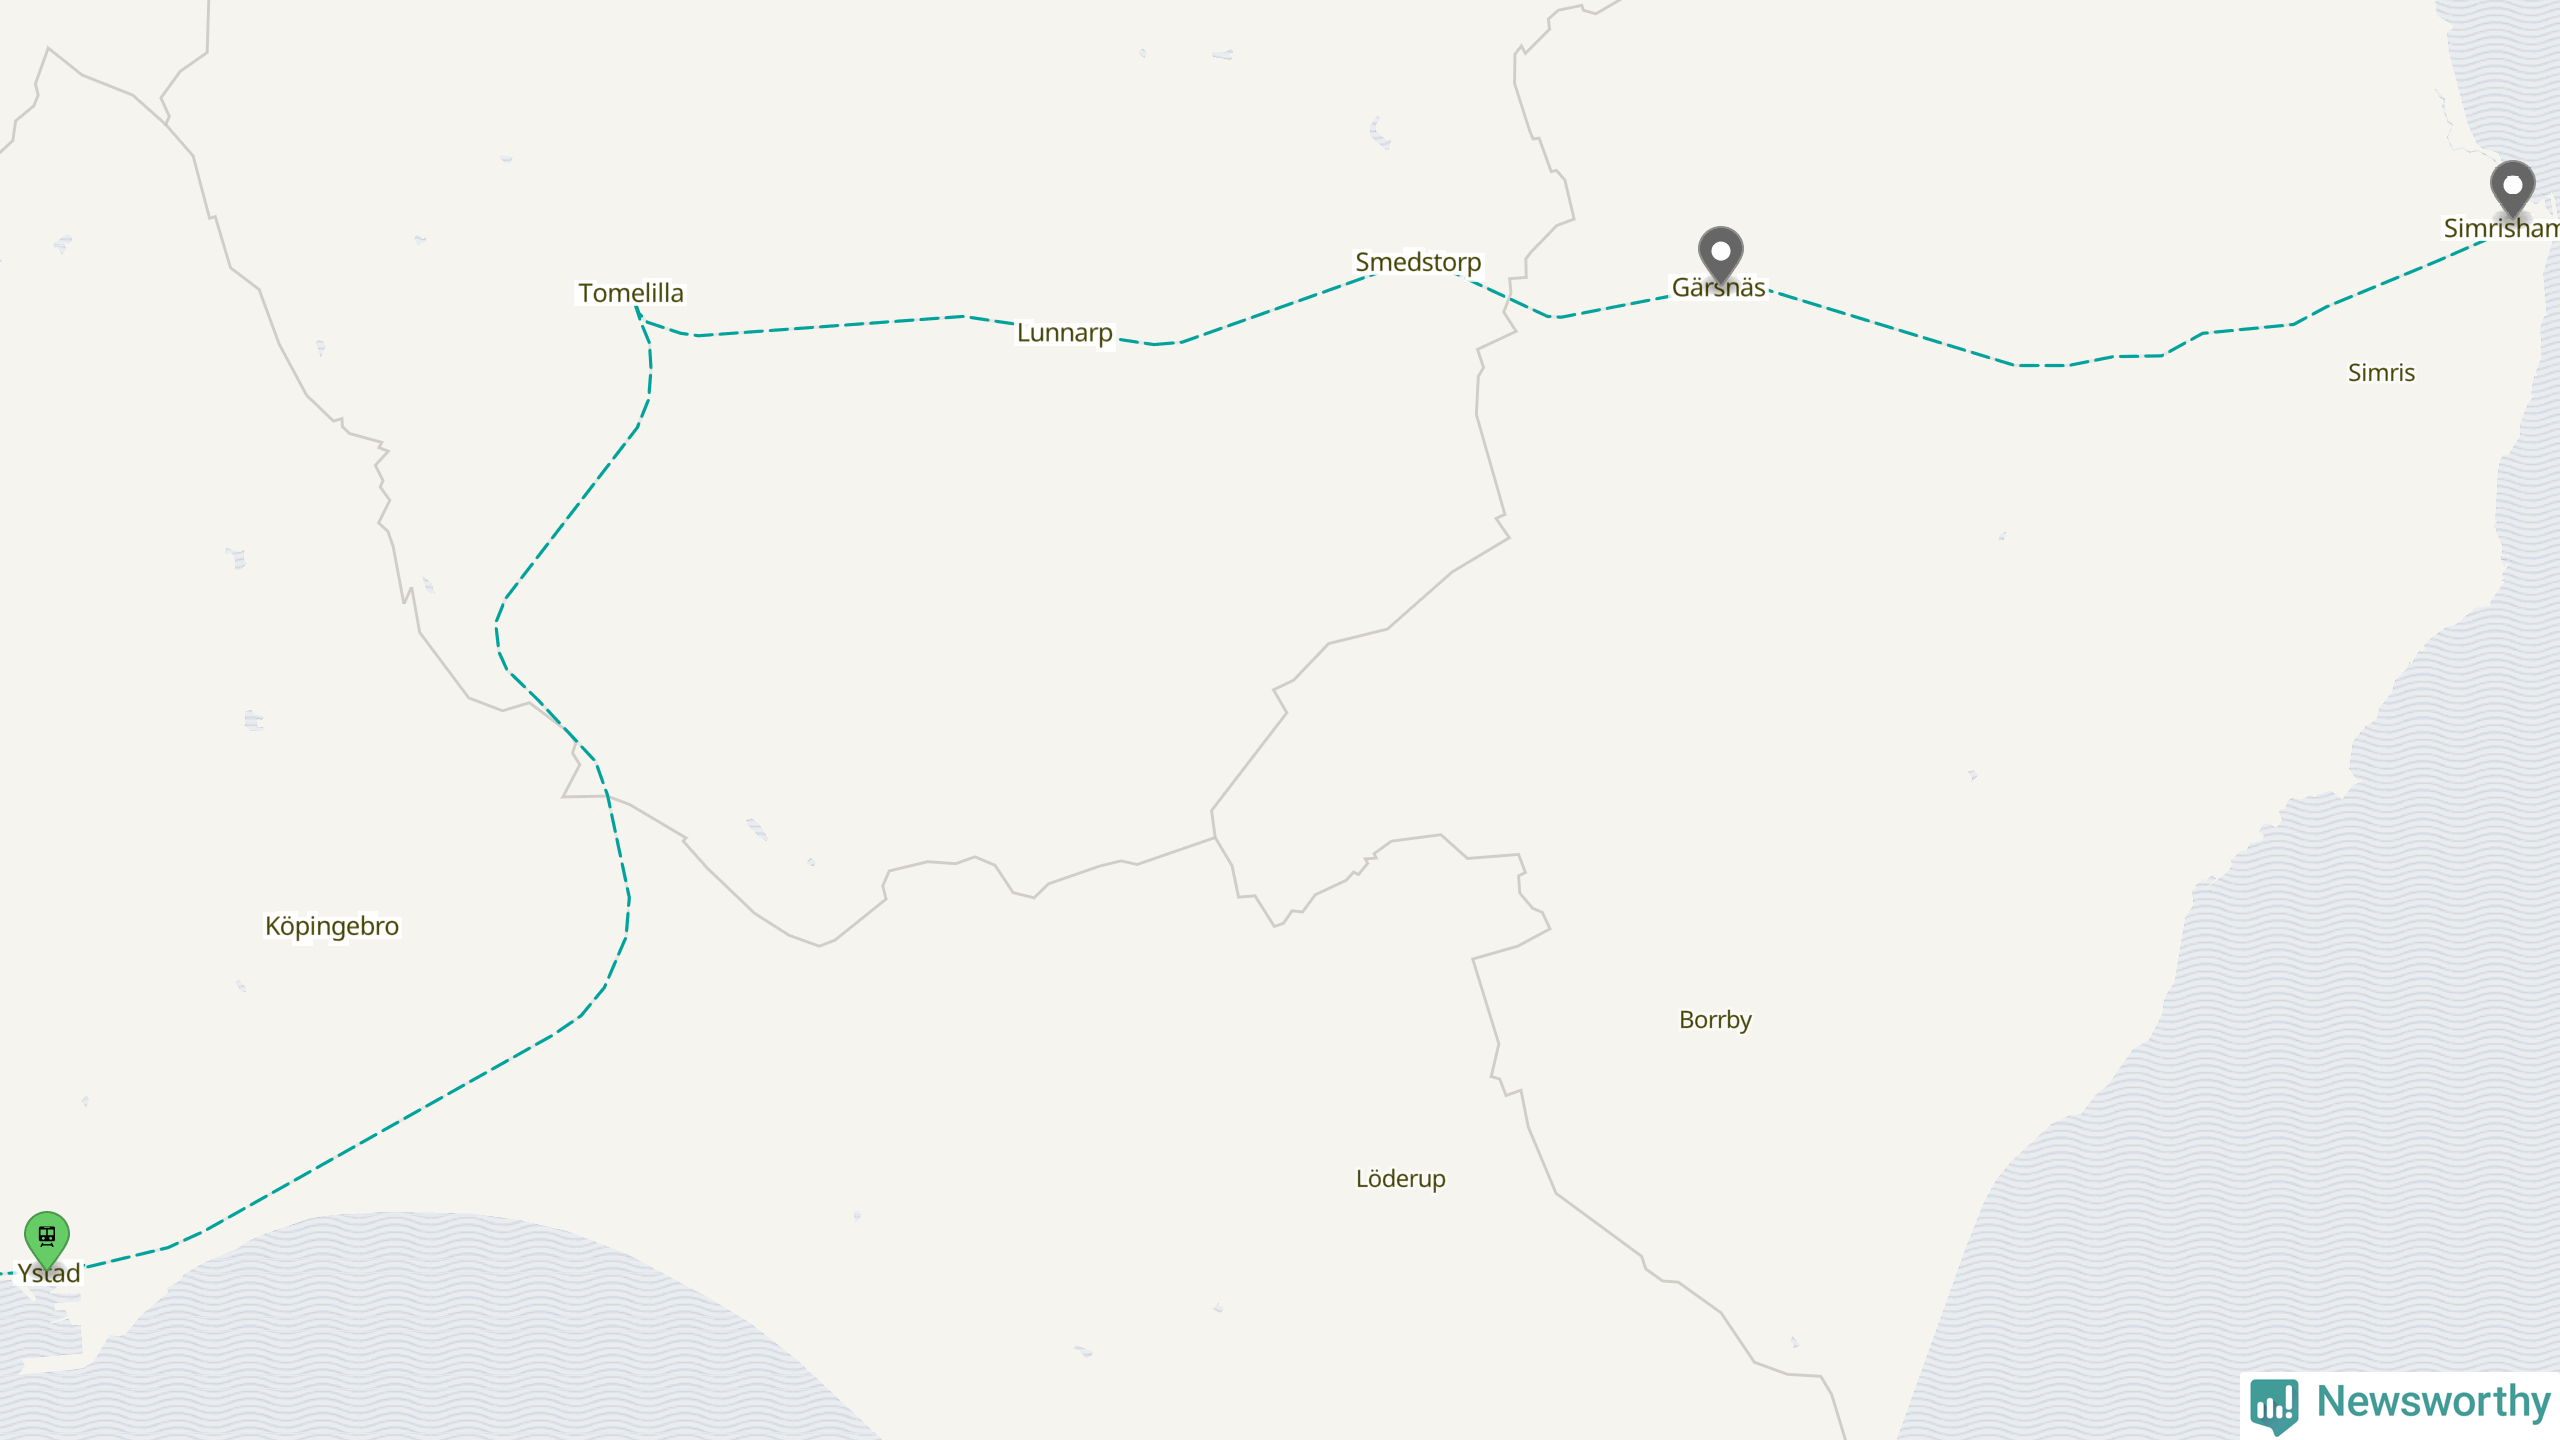Select the Borrby place label
Image resolution: width=2560 pixels, height=1440 pixels.
coord(1715,1020)
